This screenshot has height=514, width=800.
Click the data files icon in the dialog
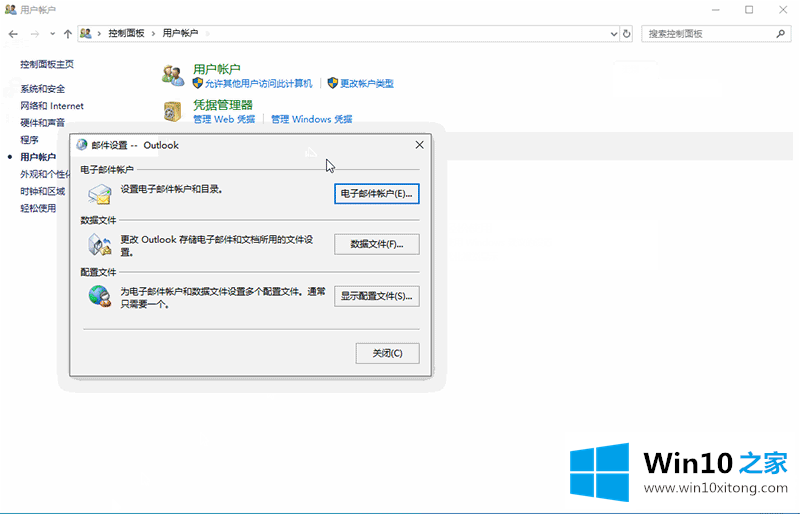point(99,244)
